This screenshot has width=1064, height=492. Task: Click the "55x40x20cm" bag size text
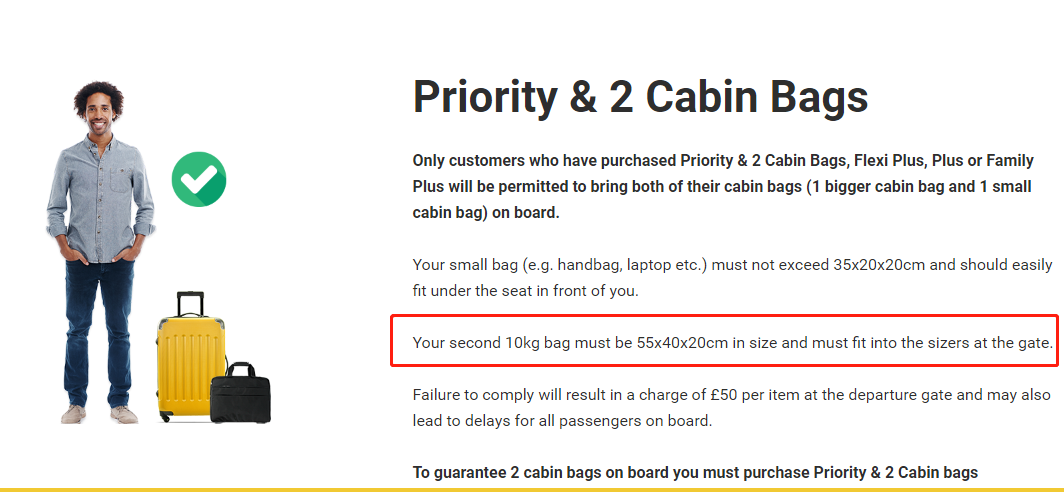click(x=682, y=343)
